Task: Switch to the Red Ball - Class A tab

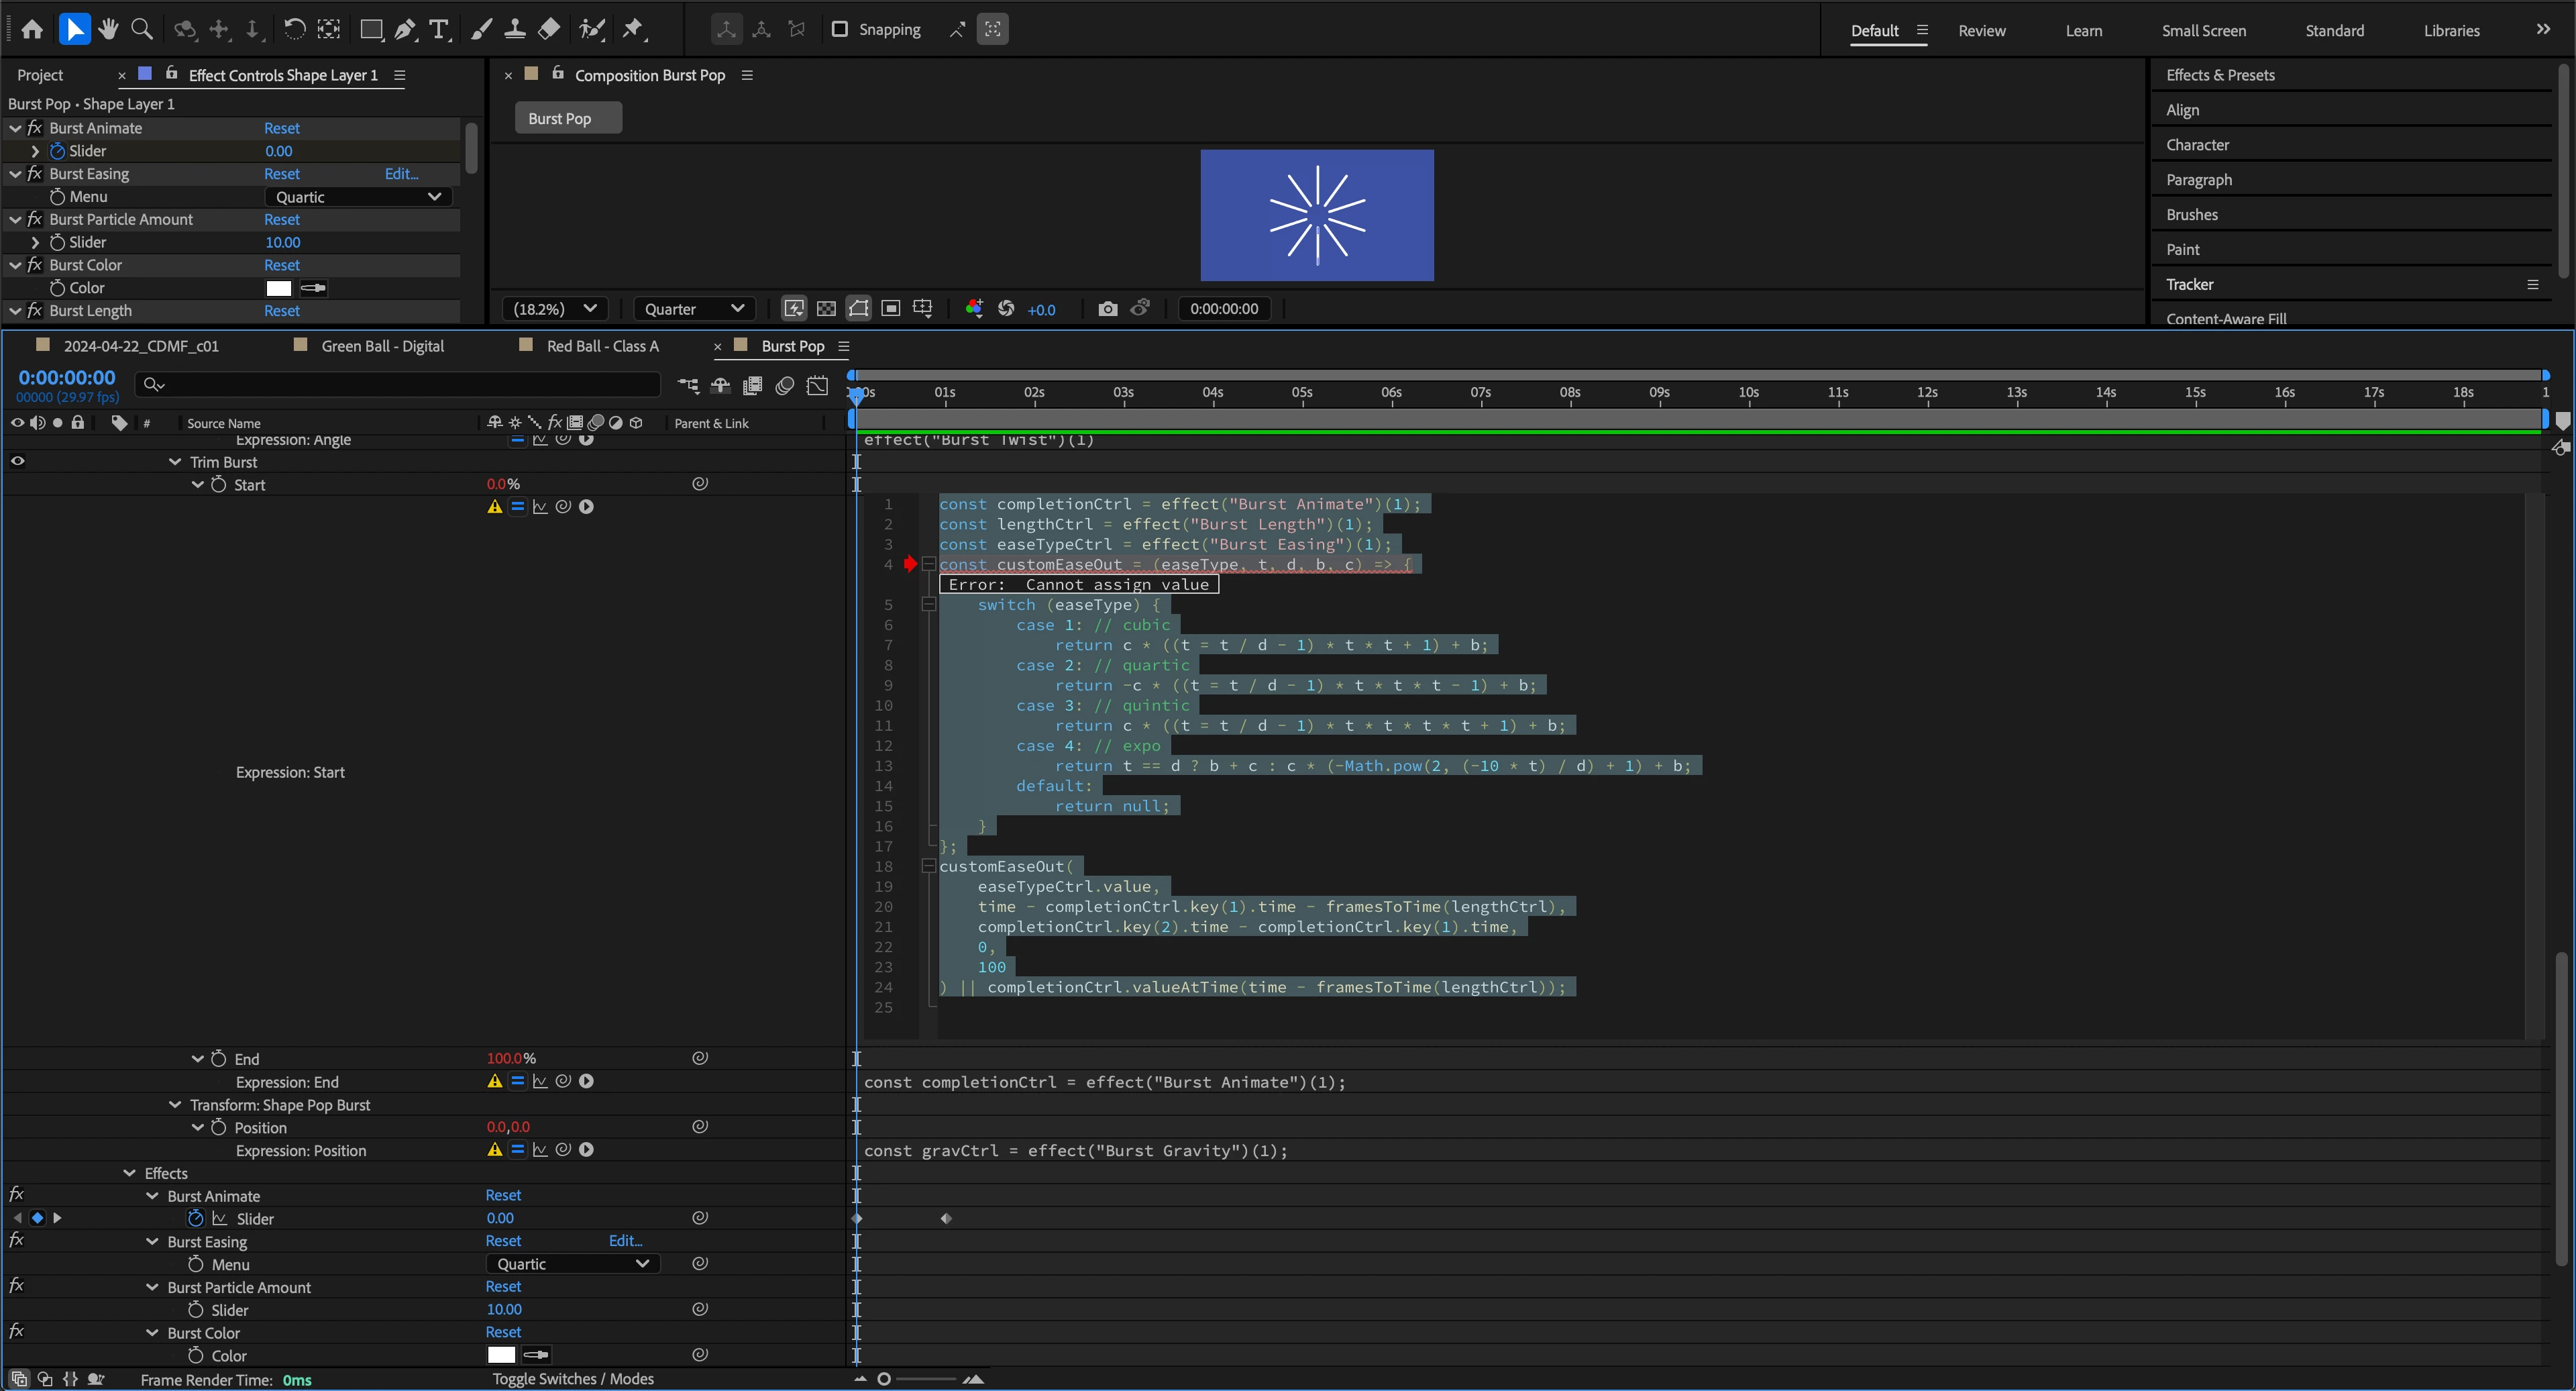Action: pyautogui.click(x=602, y=346)
